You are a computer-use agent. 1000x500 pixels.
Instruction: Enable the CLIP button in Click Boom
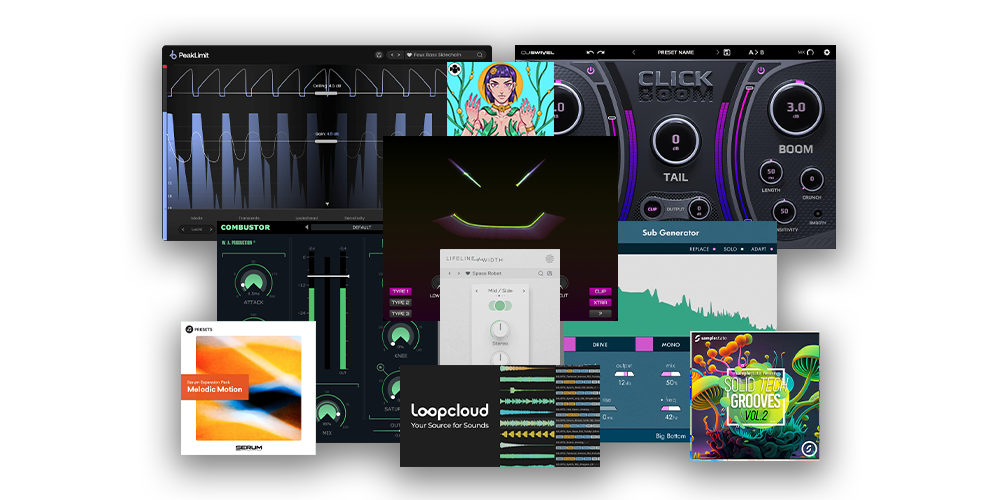point(652,209)
